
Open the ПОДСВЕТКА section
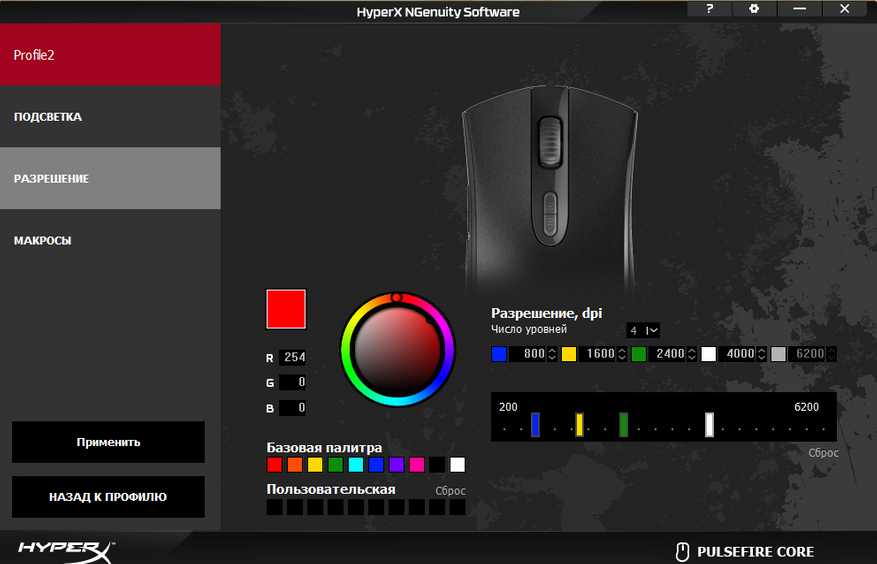point(110,116)
